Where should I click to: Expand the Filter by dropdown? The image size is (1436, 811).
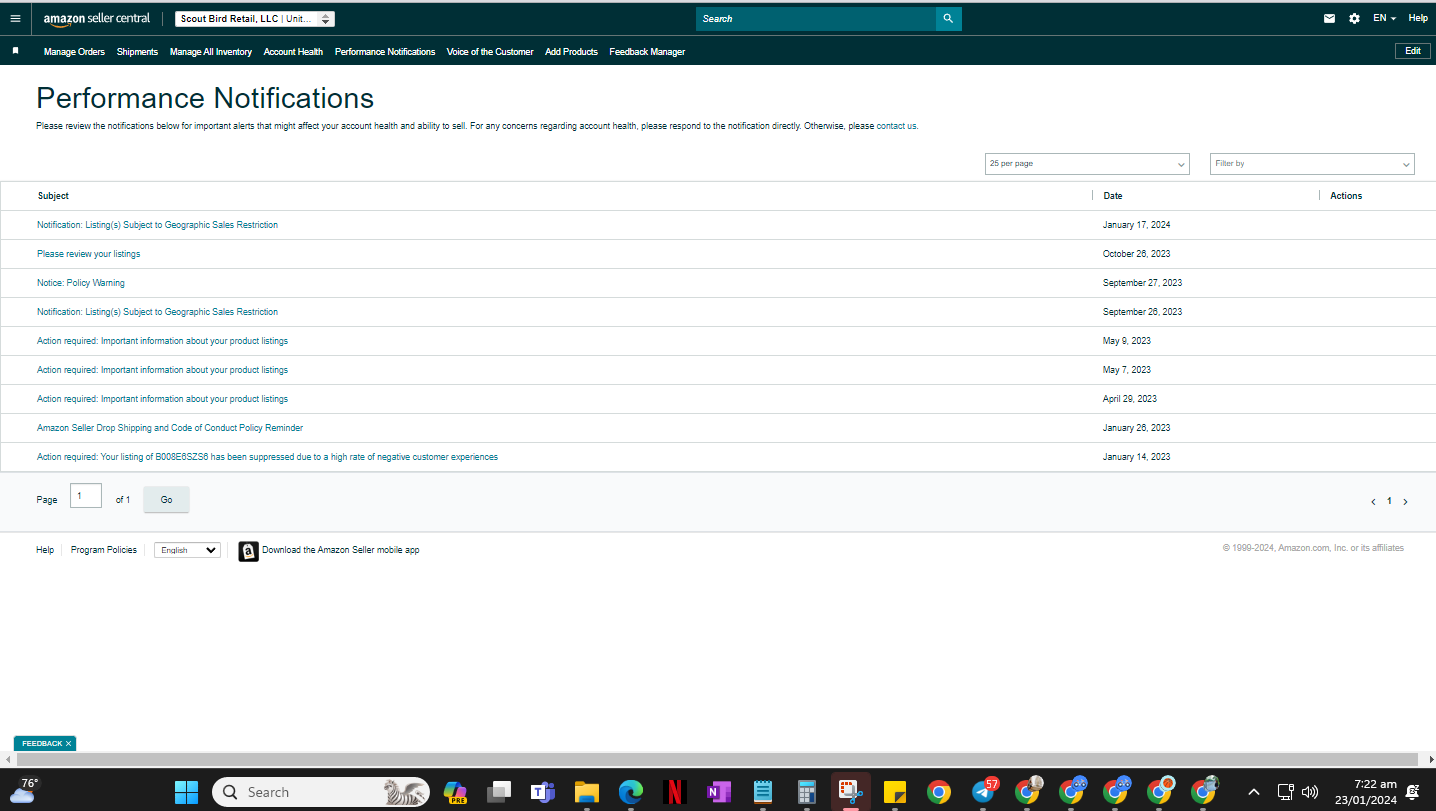click(x=1312, y=164)
